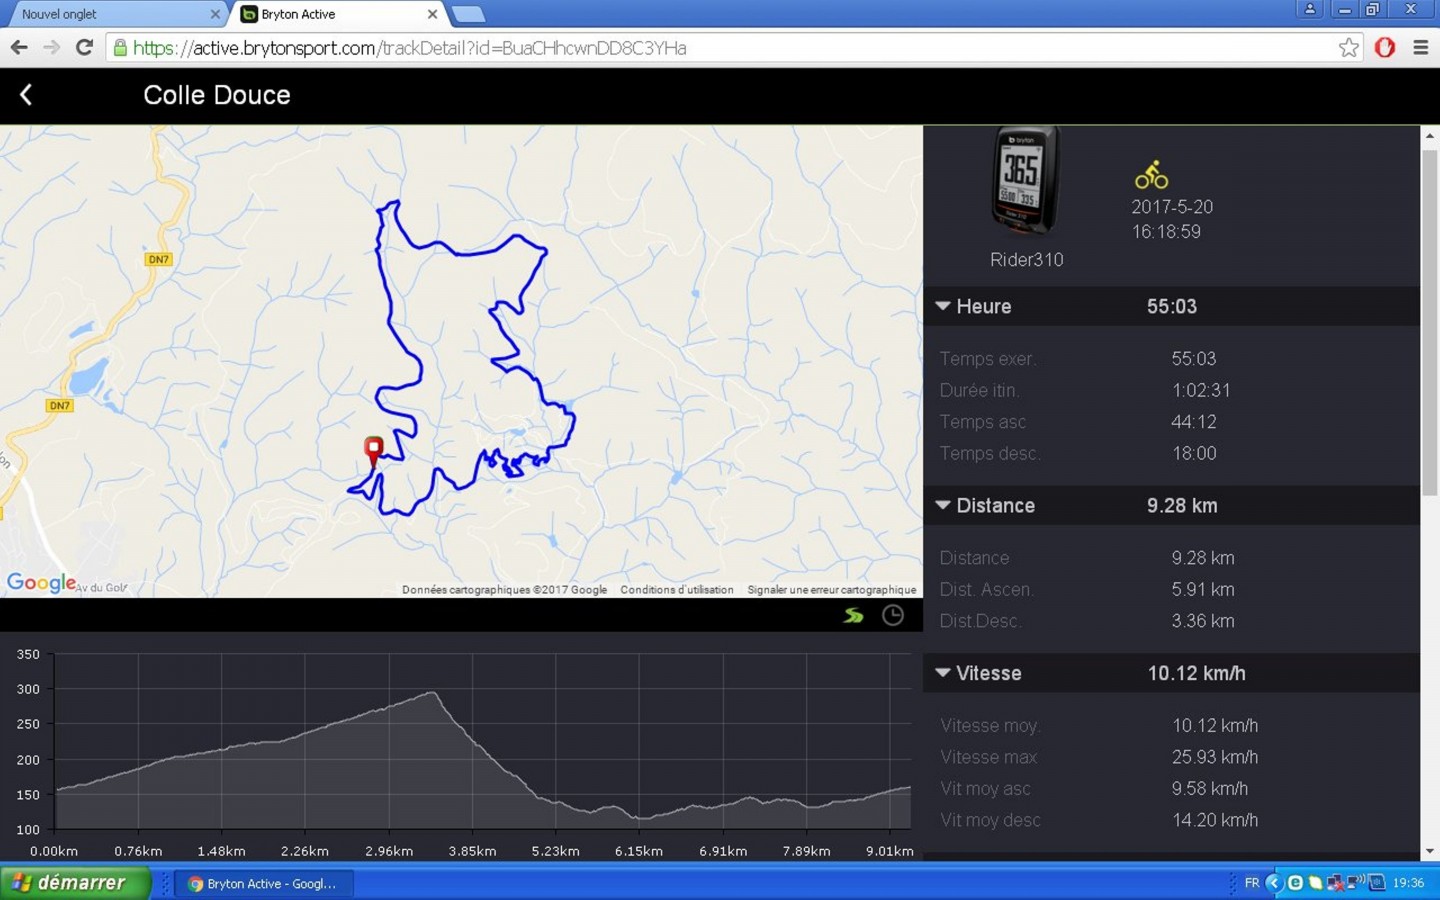Bookmark this page with the star icon
The width and height of the screenshot is (1440, 900).
coord(1349,47)
